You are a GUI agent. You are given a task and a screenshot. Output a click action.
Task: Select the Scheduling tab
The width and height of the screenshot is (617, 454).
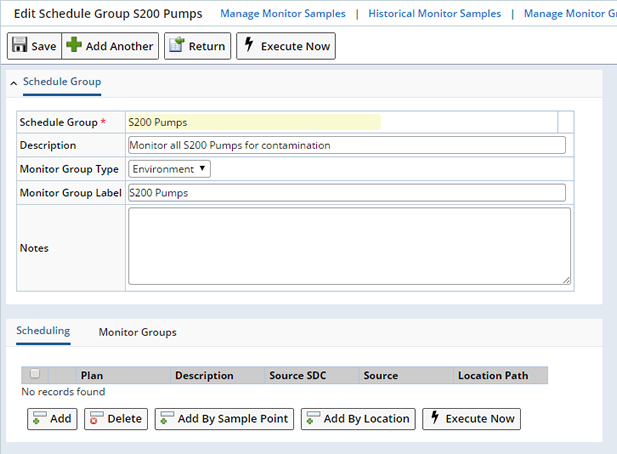pos(43,330)
